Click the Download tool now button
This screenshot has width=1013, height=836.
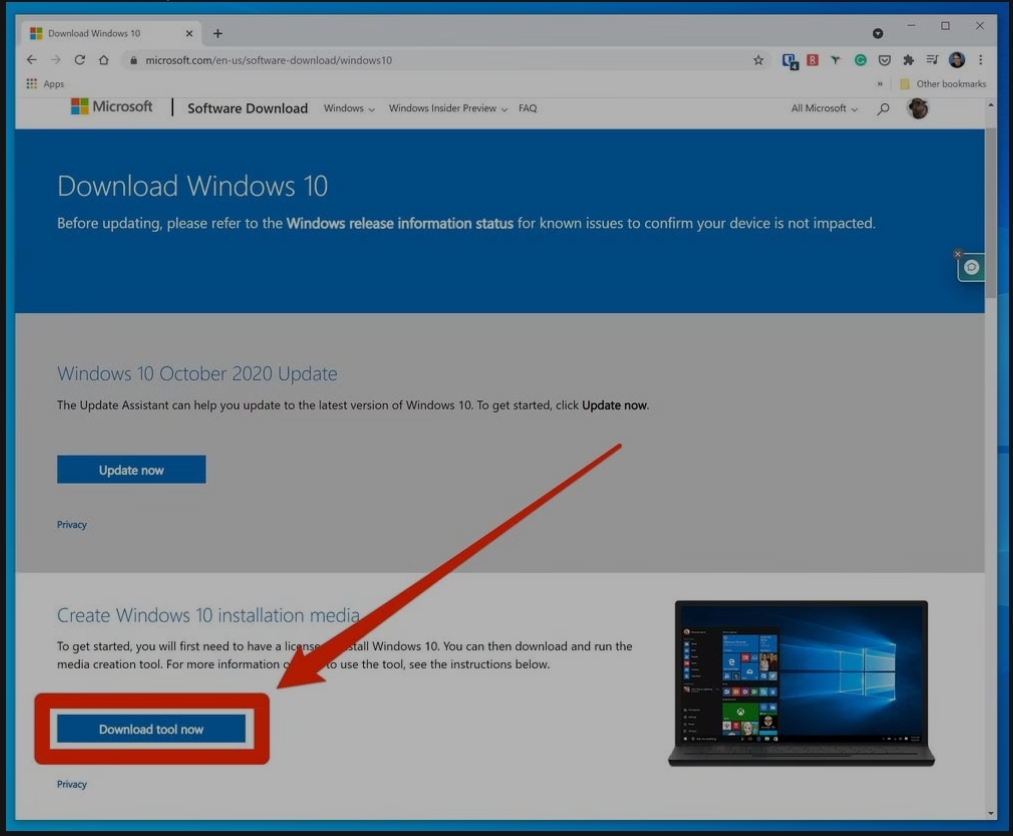tap(151, 729)
